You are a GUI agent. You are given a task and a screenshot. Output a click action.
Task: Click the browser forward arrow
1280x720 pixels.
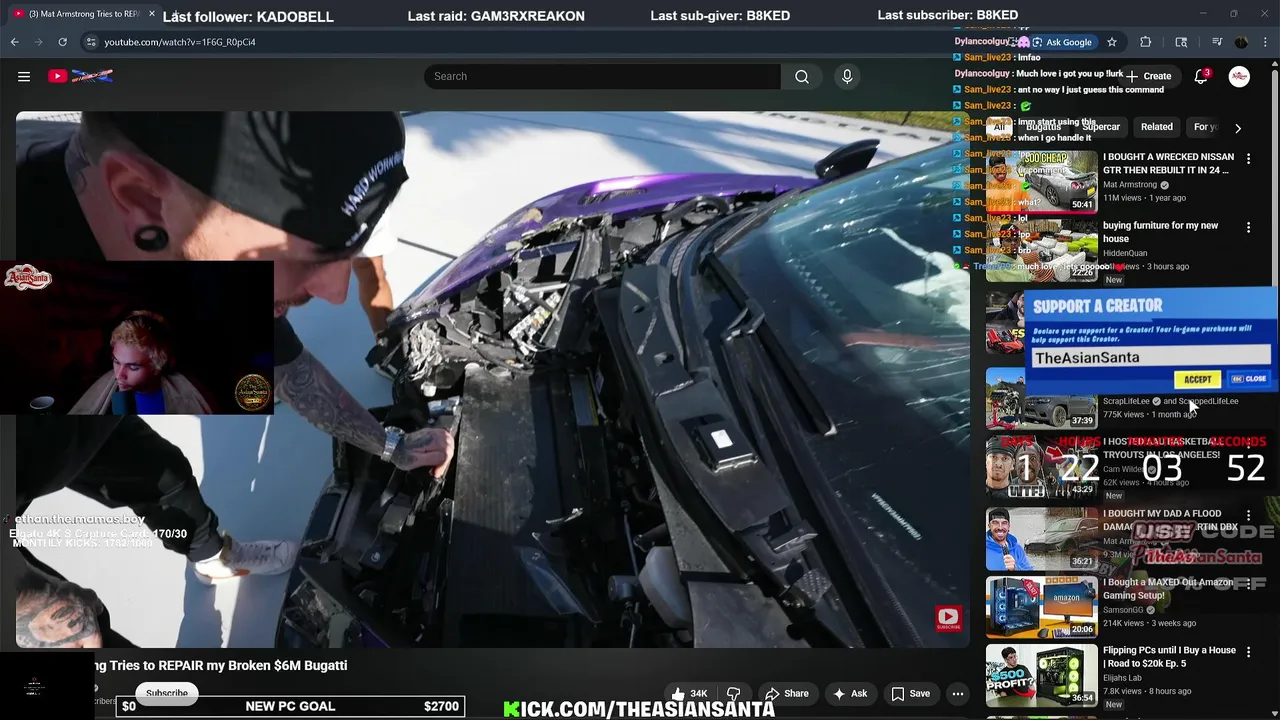coord(38,42)
